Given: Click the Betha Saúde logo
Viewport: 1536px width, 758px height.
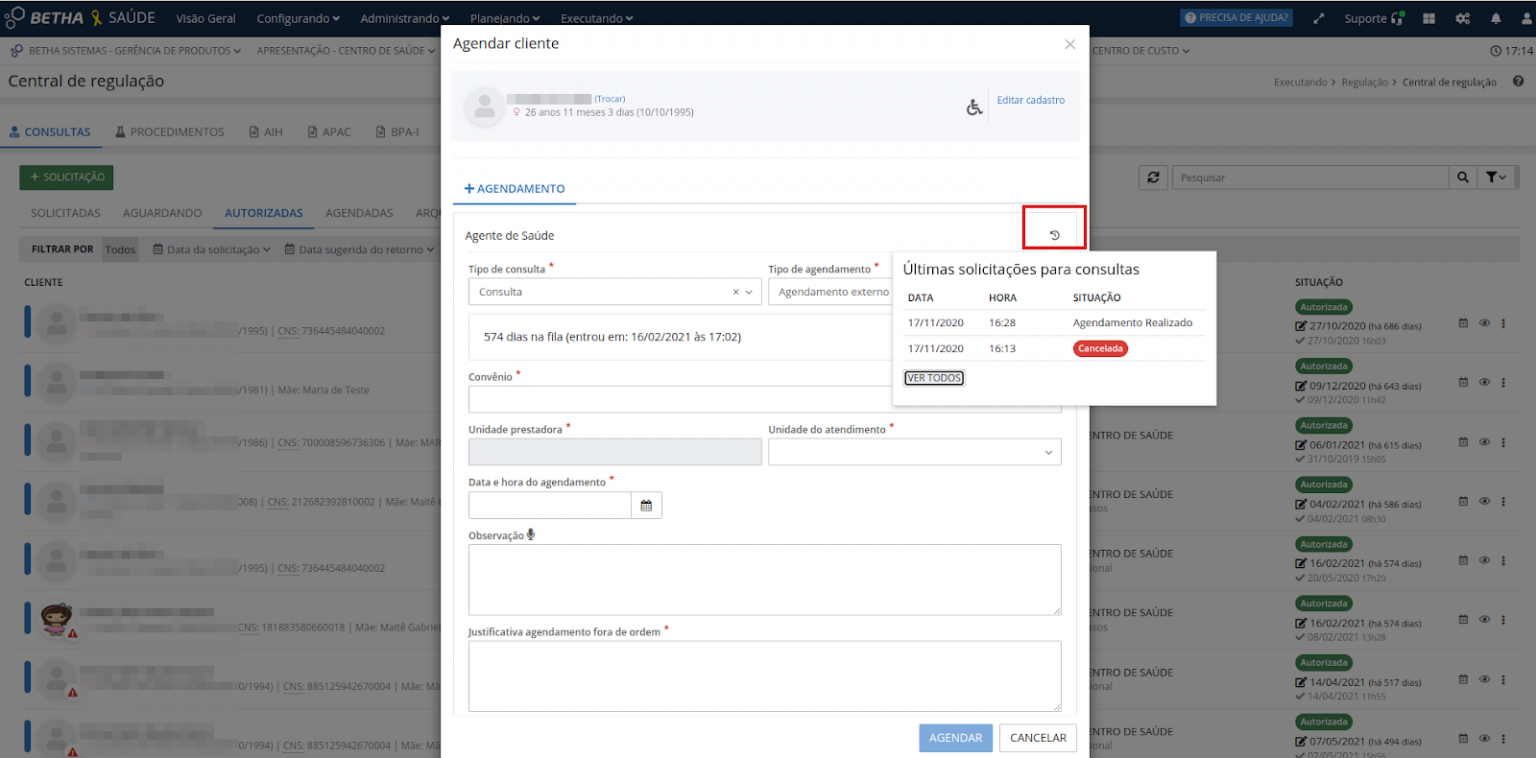Looking at the screenshot, I should 80,18.
